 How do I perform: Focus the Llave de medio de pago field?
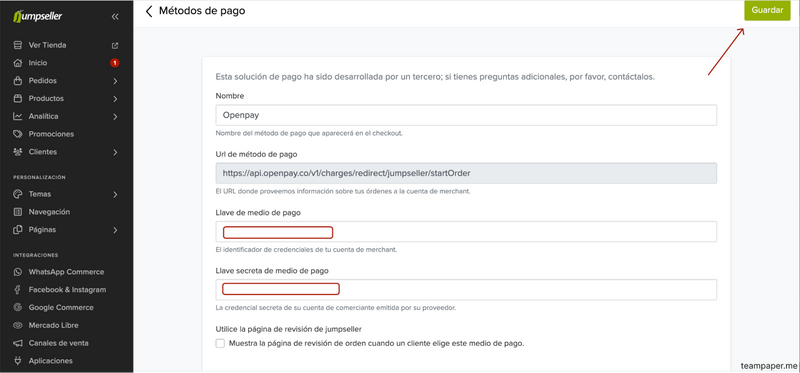click(466, 232)
